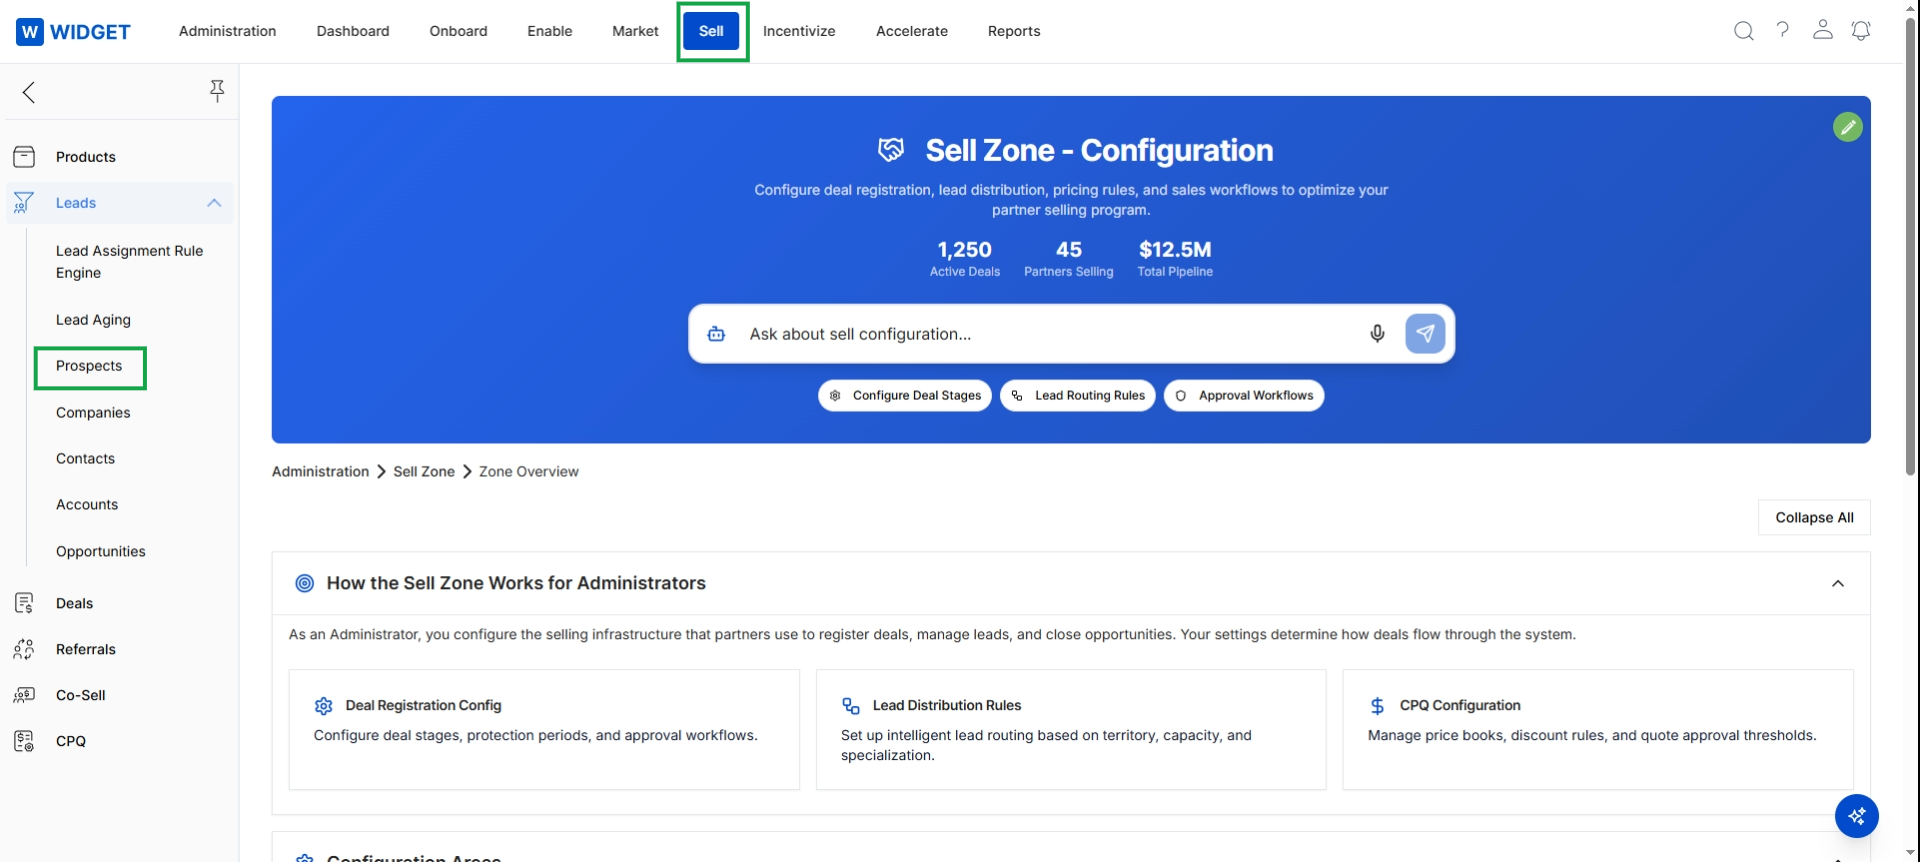
Task: Click Sell Zone breadcrumb link
Action: tap(424, 472)
